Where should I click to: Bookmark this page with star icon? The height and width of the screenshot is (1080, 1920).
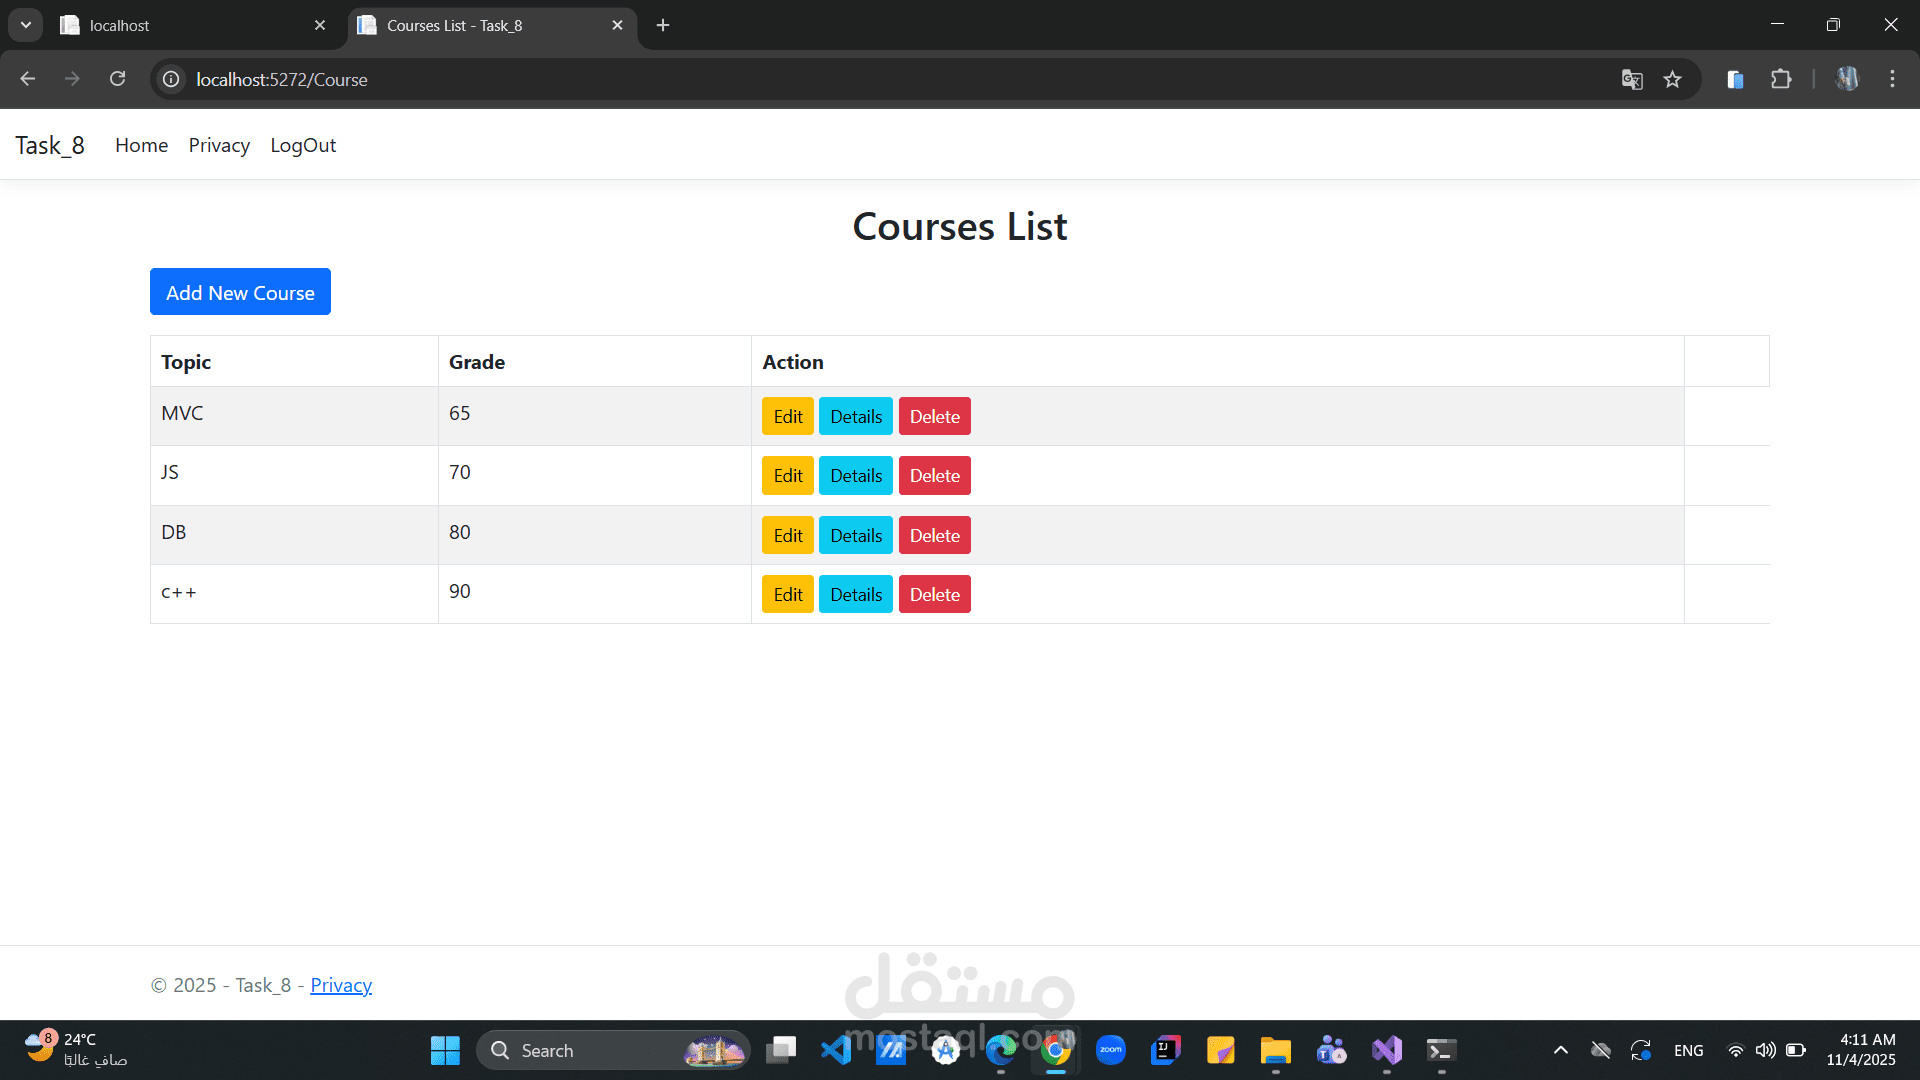(x=1672, y=79)
